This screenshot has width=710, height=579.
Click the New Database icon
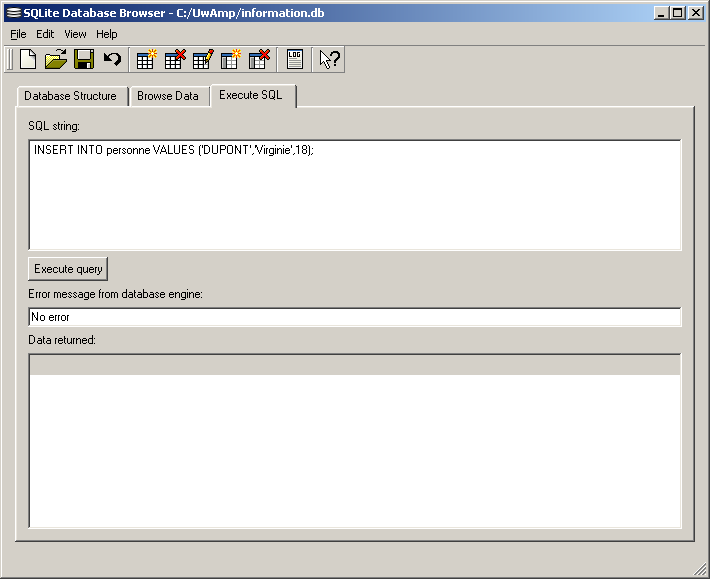coord(28,60)
